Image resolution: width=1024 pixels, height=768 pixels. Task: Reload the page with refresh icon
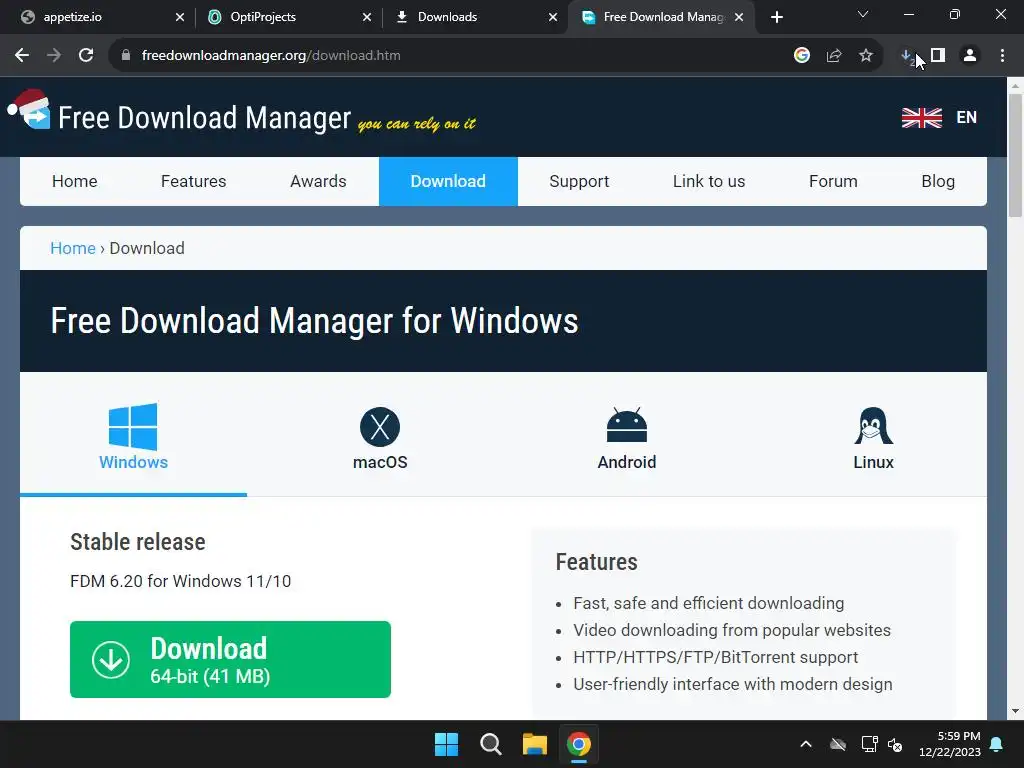(86, 56)
